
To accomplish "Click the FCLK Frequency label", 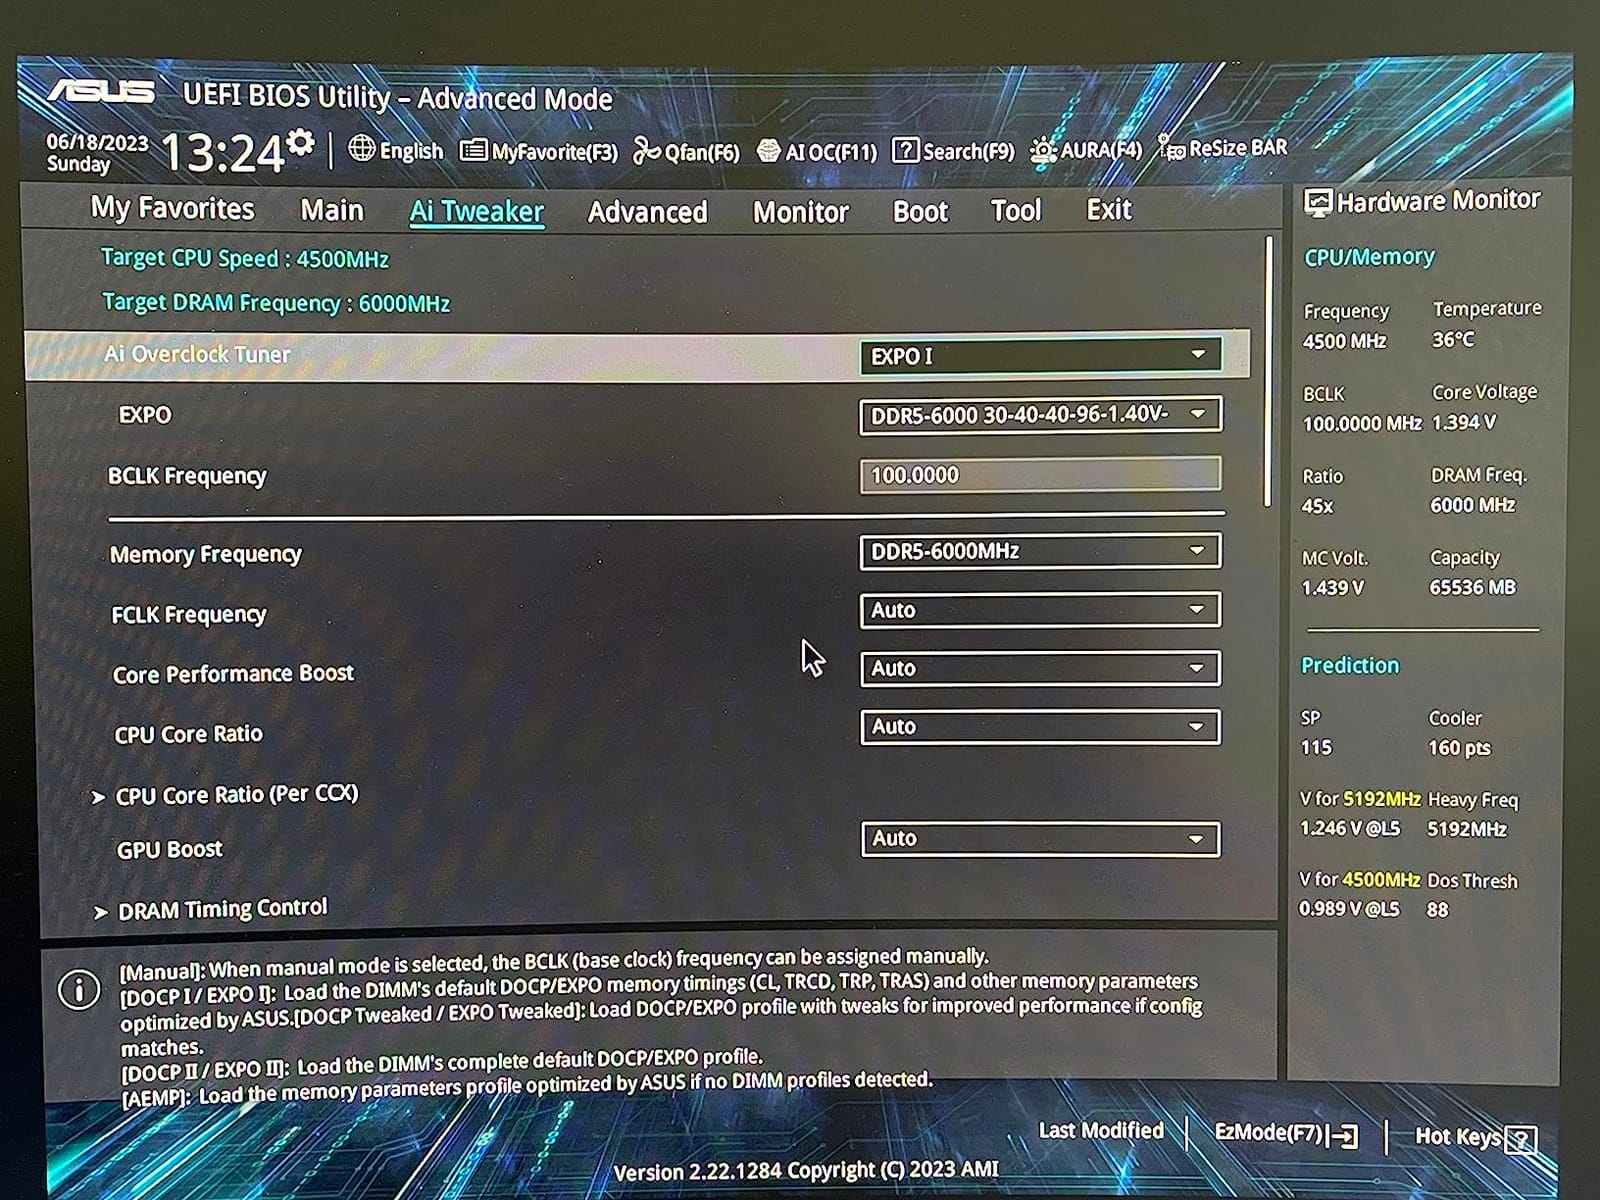I will point(189,614).
